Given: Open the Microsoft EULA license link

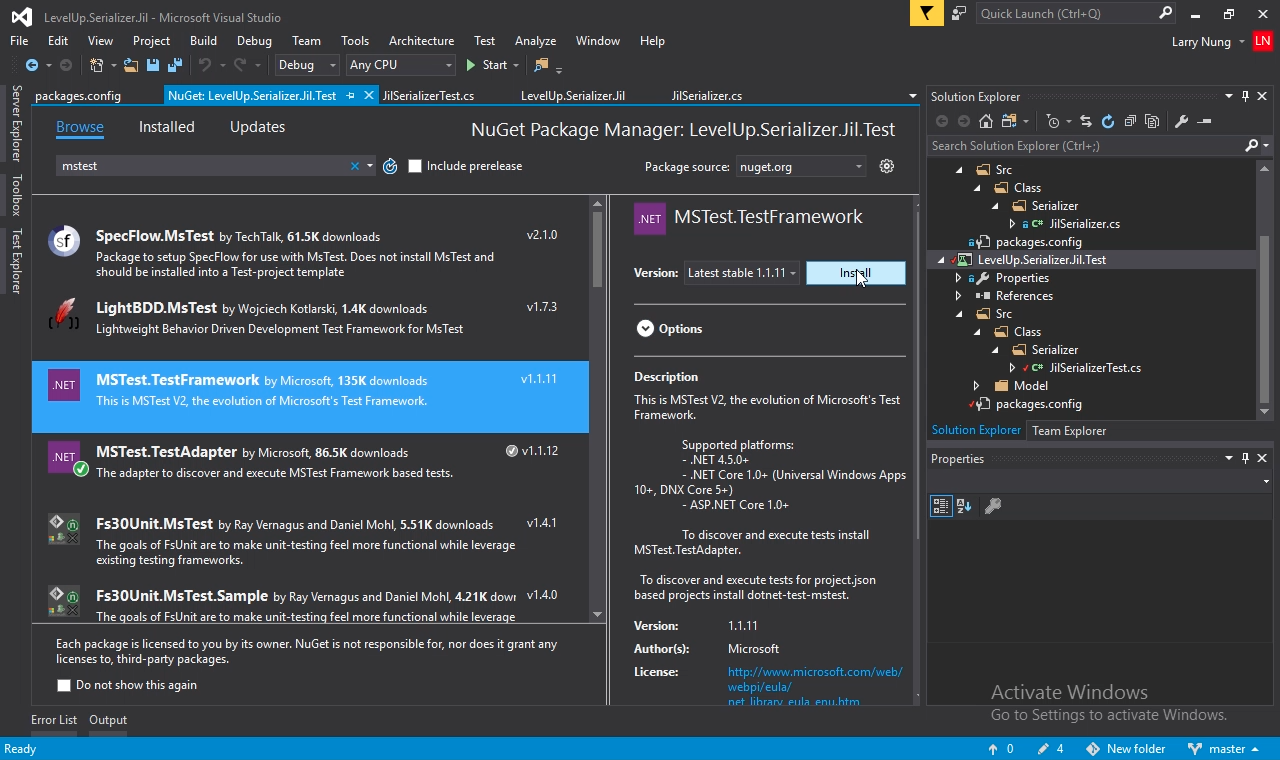Looking at the screenshot, I should pyautogui.click(x=815, y=687).
